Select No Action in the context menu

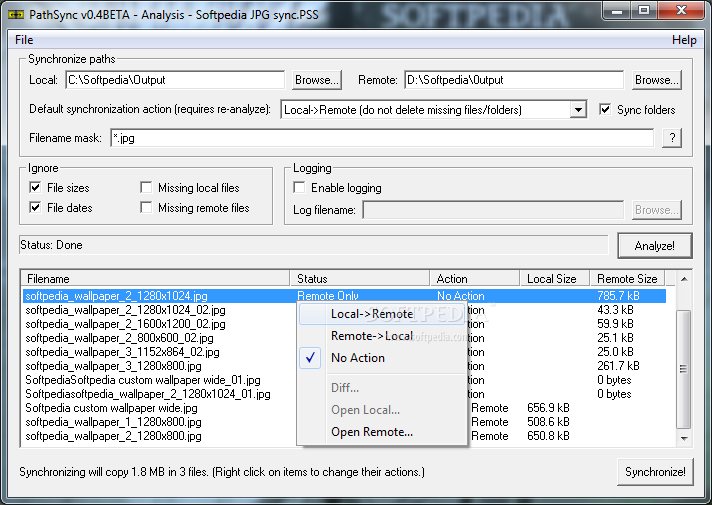click(x=382, y=358)
